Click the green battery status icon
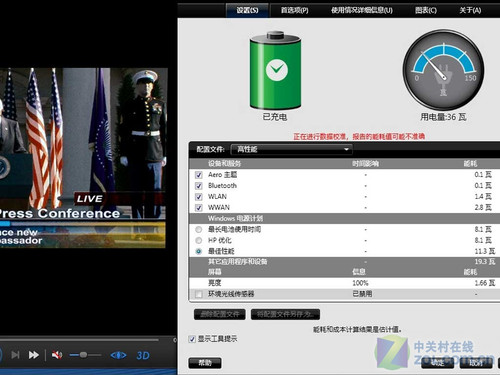The image size is (500, 375). pyautogui.click(x=276, y=70)
